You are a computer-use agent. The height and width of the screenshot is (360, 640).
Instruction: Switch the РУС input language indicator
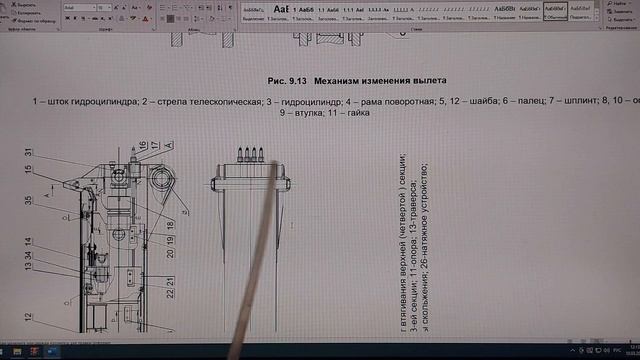pos(617,350)
